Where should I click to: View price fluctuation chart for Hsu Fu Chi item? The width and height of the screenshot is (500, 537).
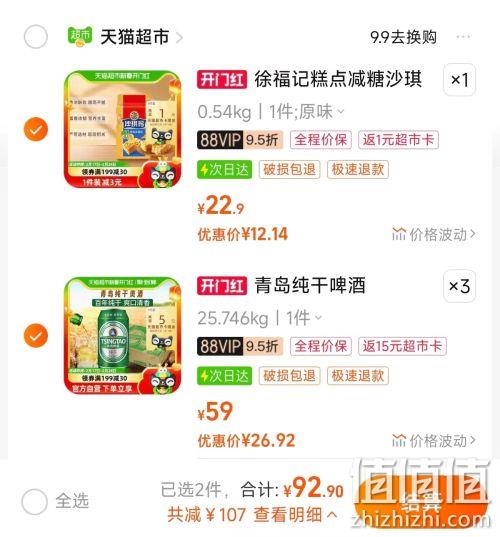pos(434,235)
